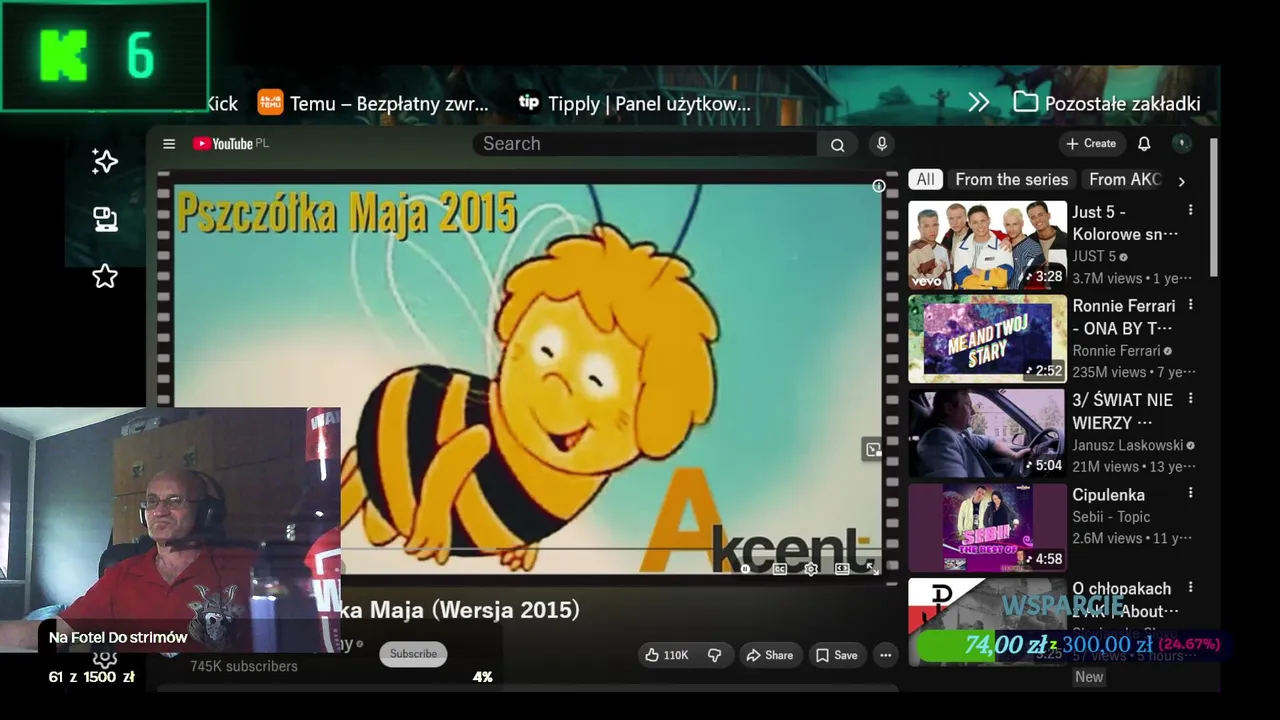Switch the player to theater mode
The width and height of the screenshot is (1280, 720).
[x=842, y=569]
